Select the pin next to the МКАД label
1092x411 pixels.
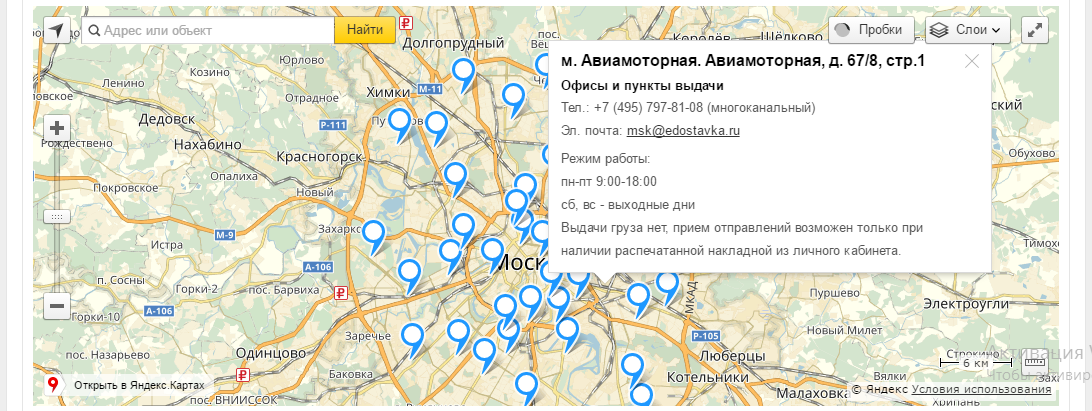click(667, 286)
